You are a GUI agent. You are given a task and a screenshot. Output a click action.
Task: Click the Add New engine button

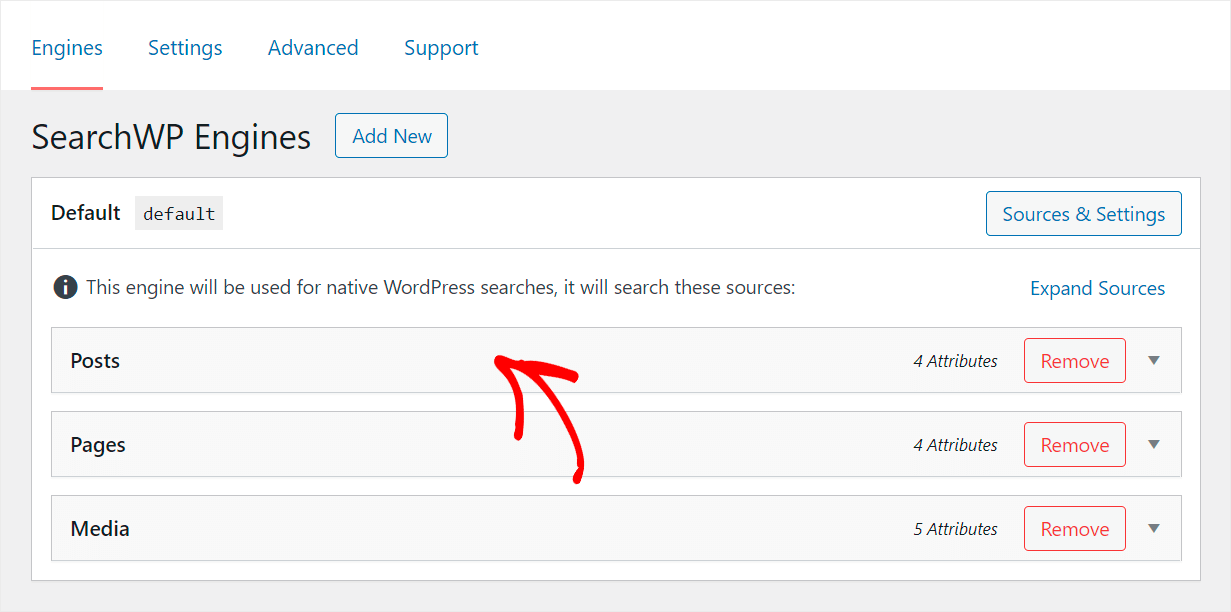pyautogui.click(x=391, y=136)
